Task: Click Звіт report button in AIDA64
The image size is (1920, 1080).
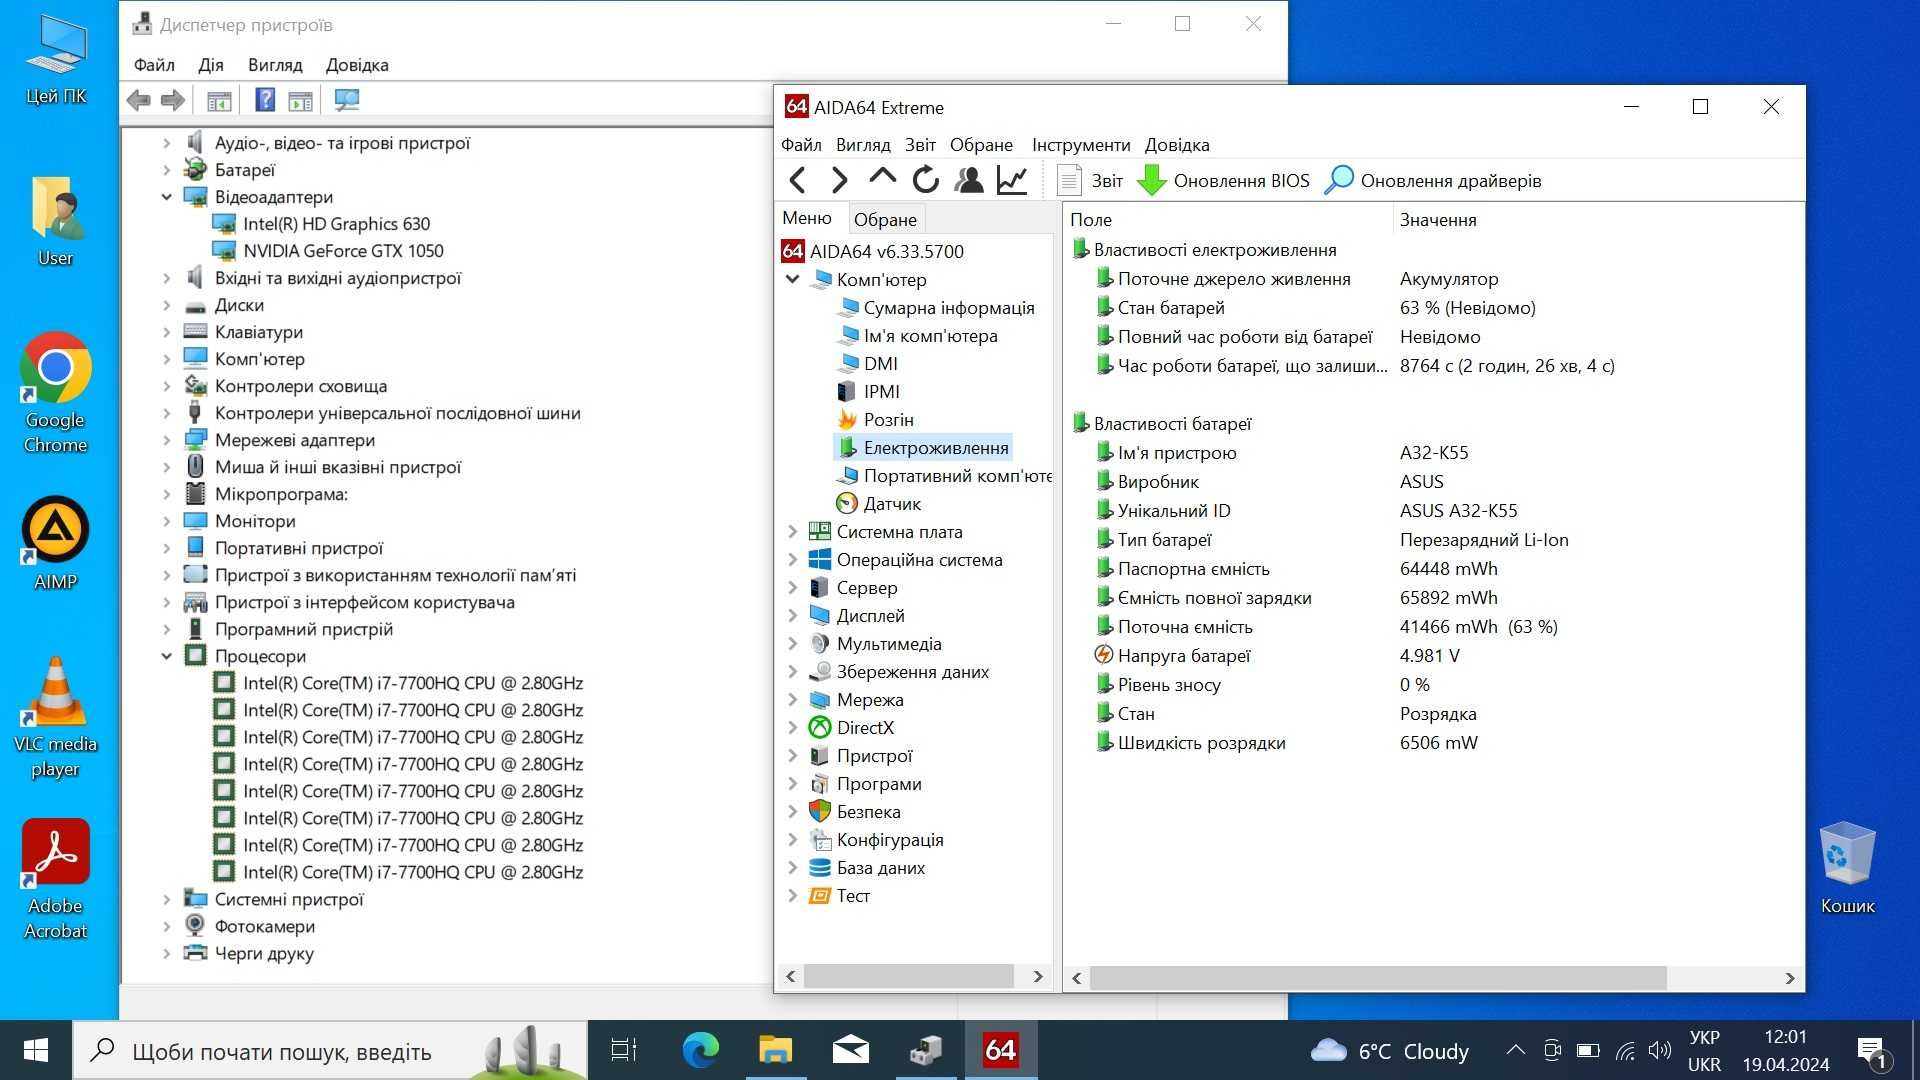Action: (1090, 180)
